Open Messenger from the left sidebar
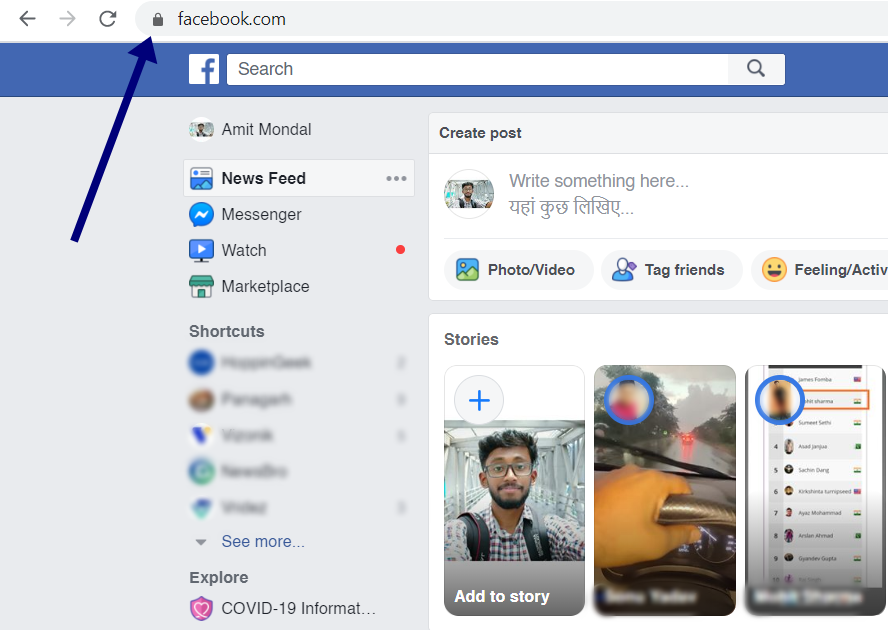Image resolution: width=888 pixels, height=630 pixels. [261, 214]
